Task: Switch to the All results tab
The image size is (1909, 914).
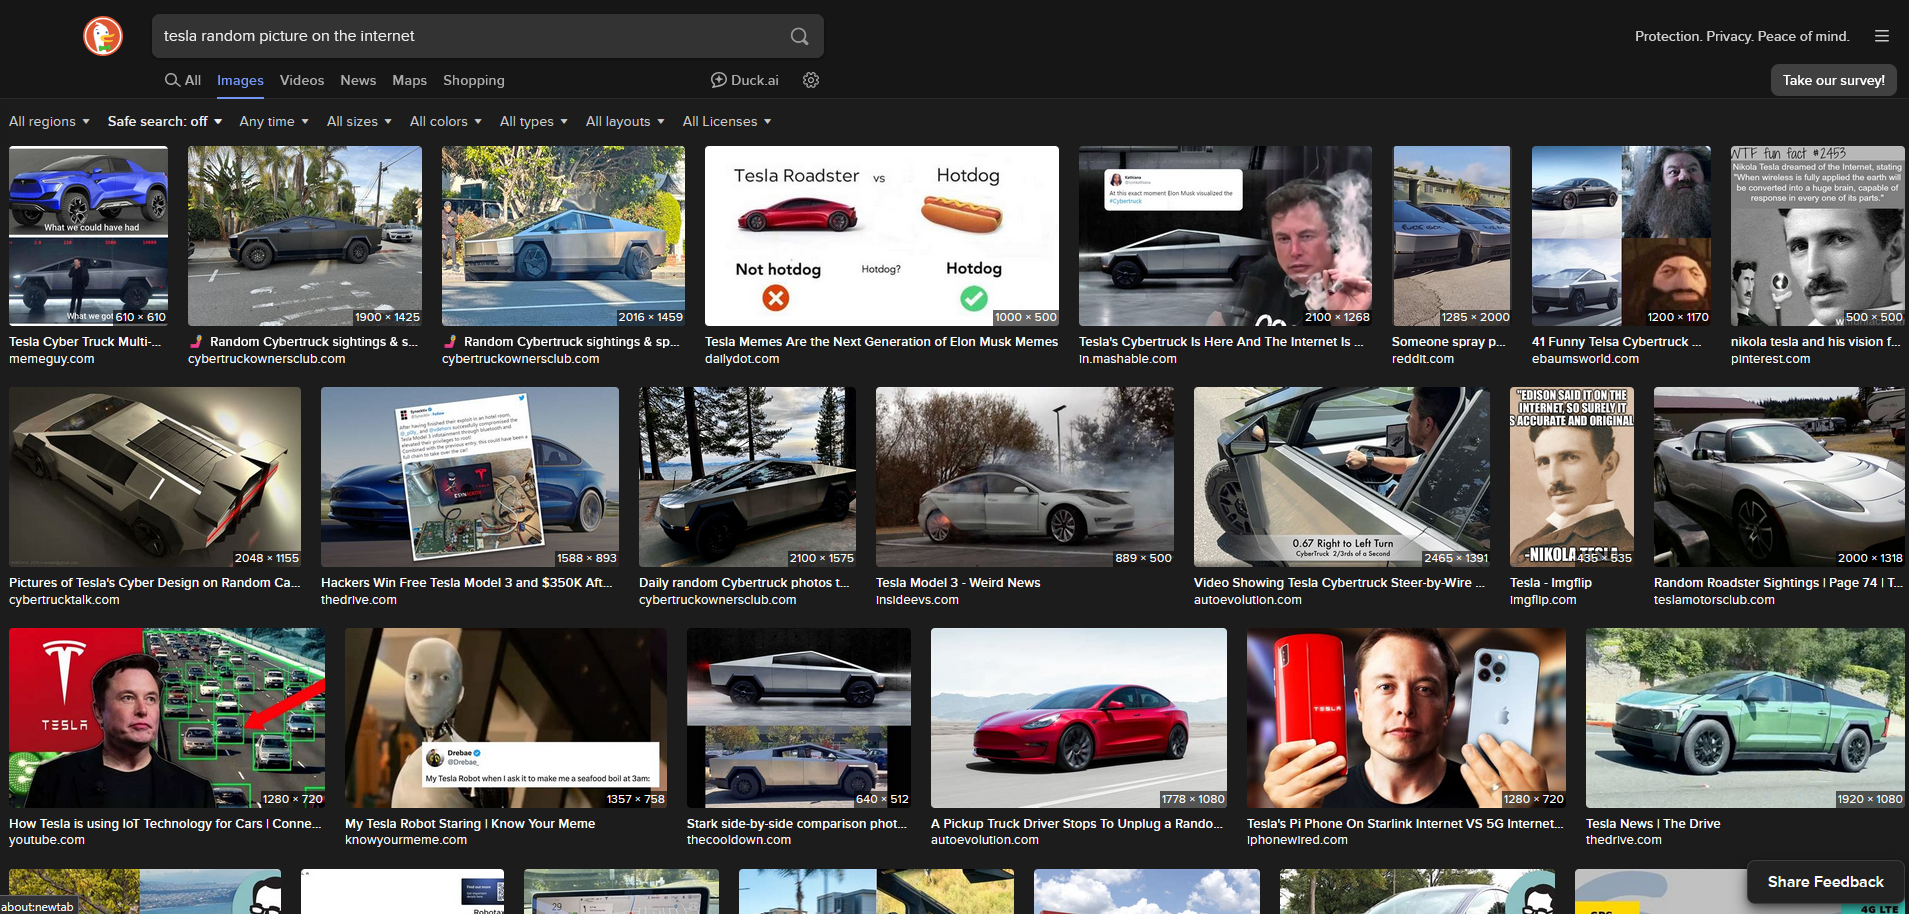Action: [184, 80]
